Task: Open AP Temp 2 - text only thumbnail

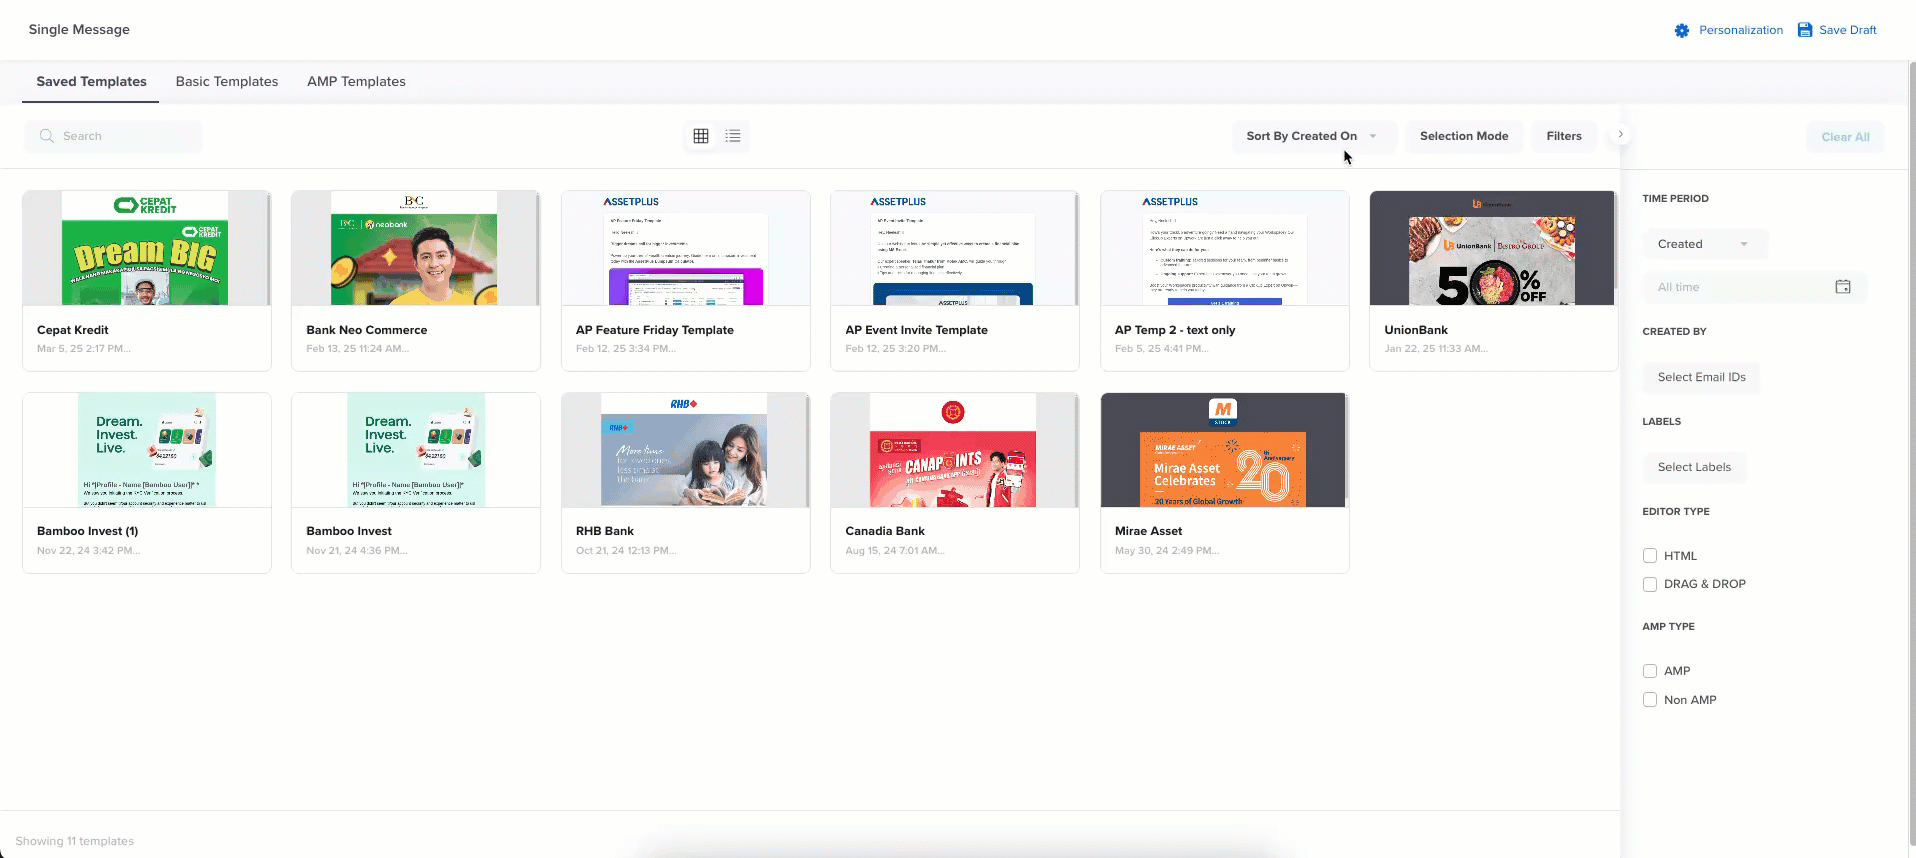Action: coord(1224,248)
